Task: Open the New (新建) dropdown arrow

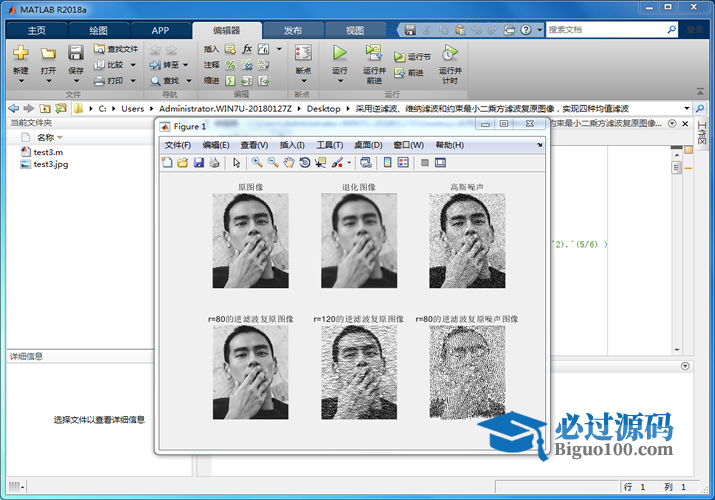Action: [x=21, y=82]
